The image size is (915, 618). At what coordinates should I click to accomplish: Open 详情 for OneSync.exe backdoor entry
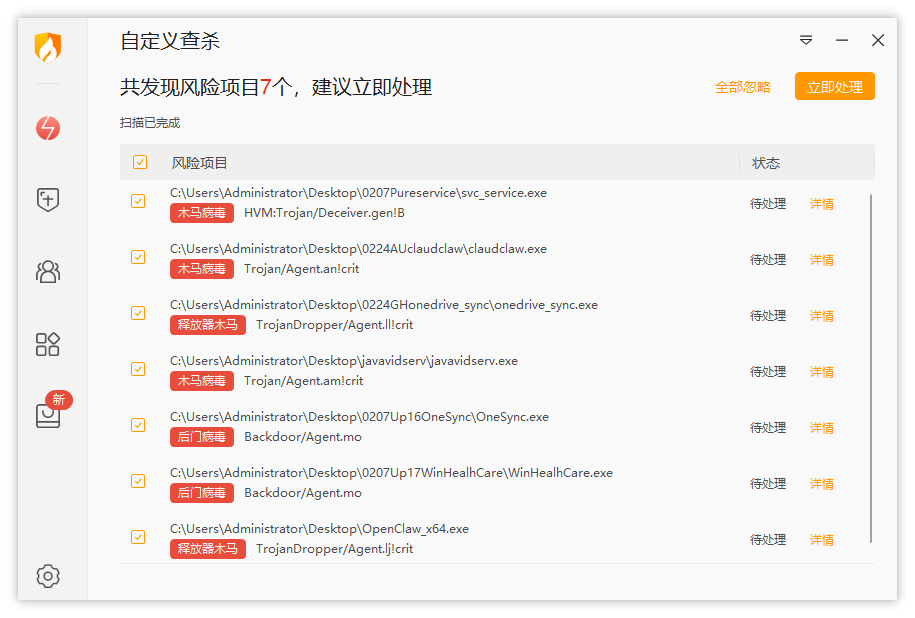click(822, 428)
